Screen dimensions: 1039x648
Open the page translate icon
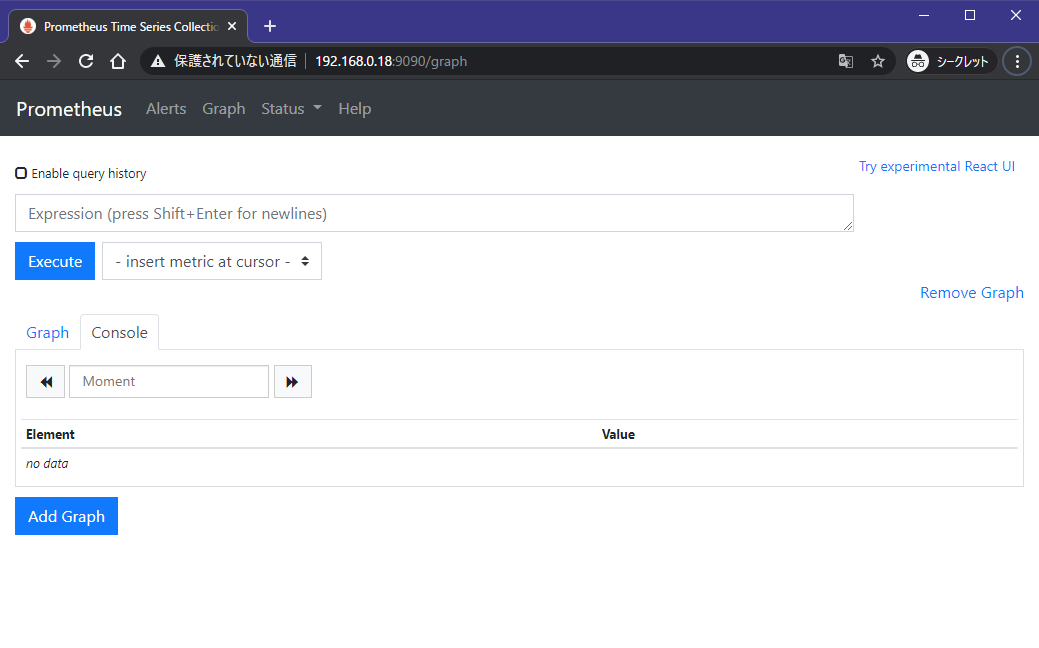[846, 62]
